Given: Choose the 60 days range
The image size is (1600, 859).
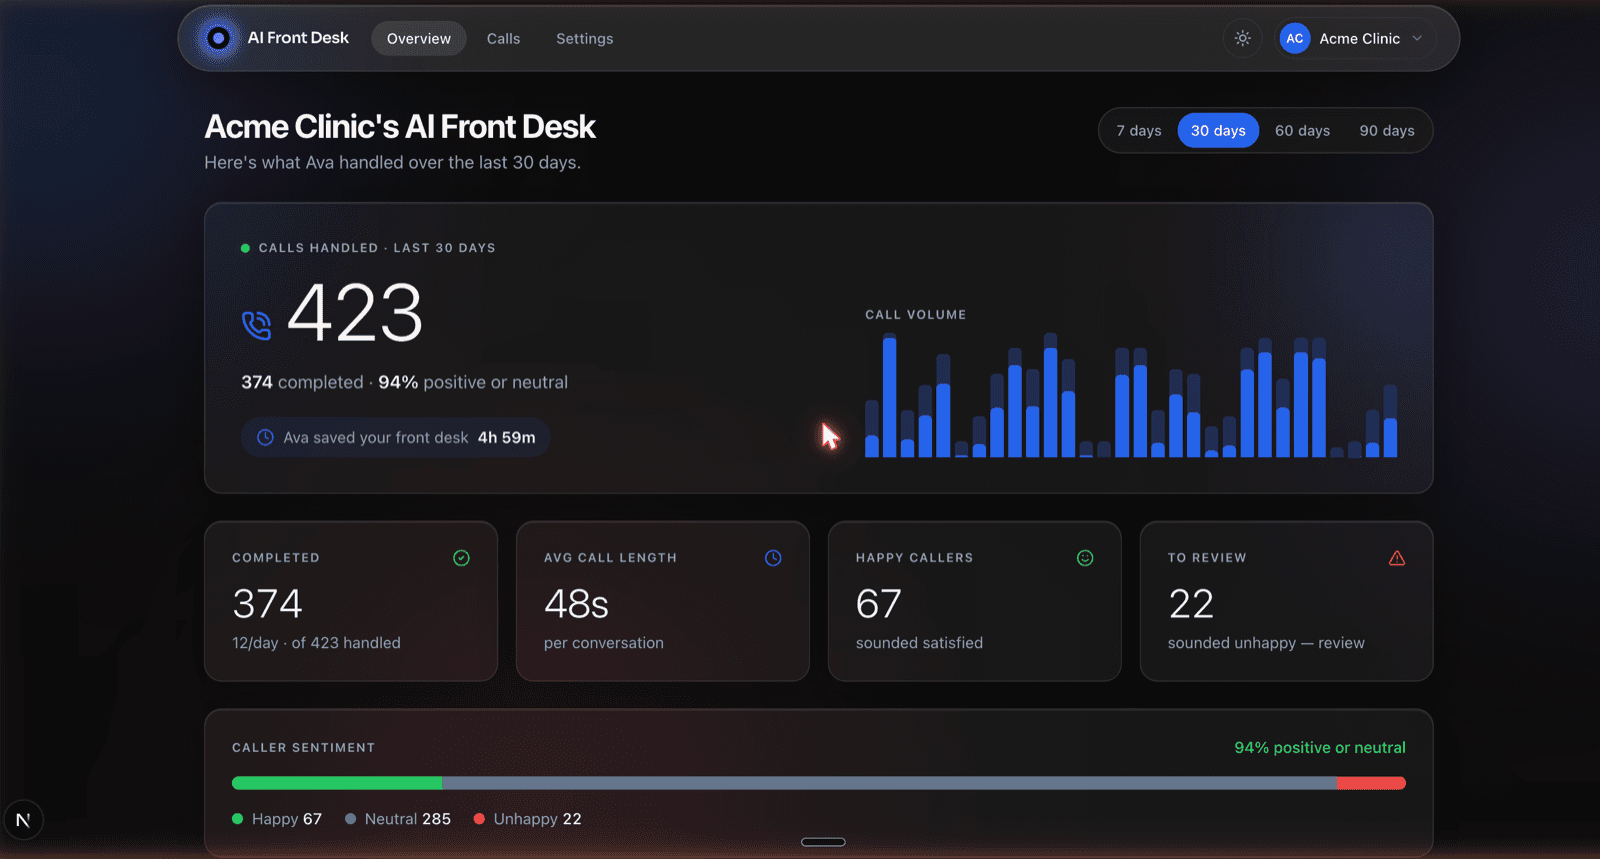Looking at the screenshot, I should [x=1302, y=130].
